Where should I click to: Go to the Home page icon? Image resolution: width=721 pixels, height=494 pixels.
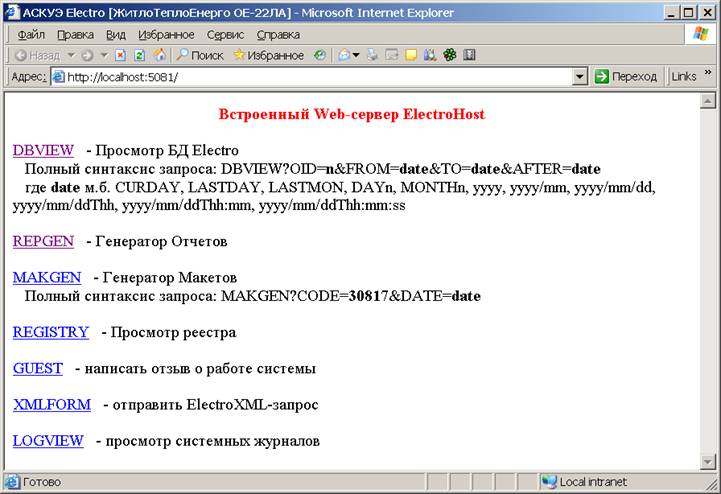pos(160,56)
